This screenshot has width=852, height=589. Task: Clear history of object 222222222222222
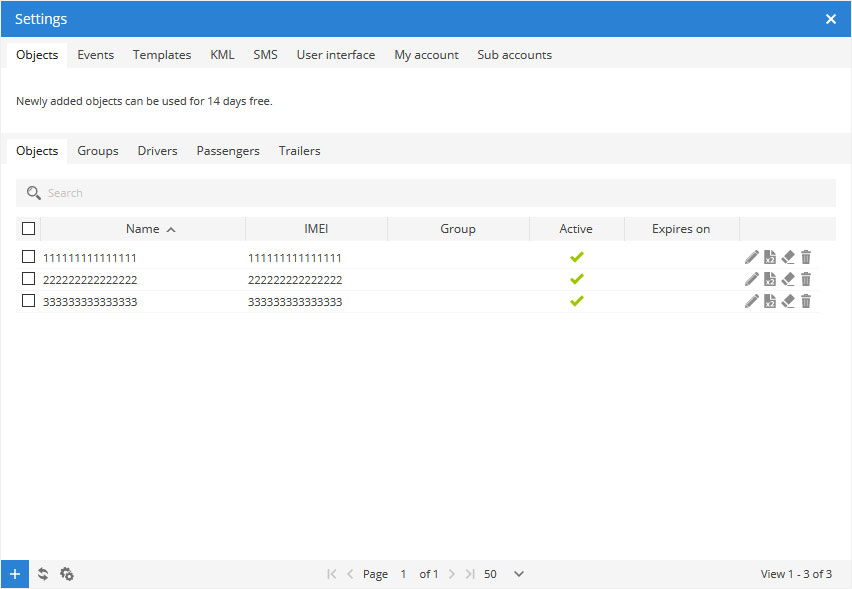pos(788,279)
